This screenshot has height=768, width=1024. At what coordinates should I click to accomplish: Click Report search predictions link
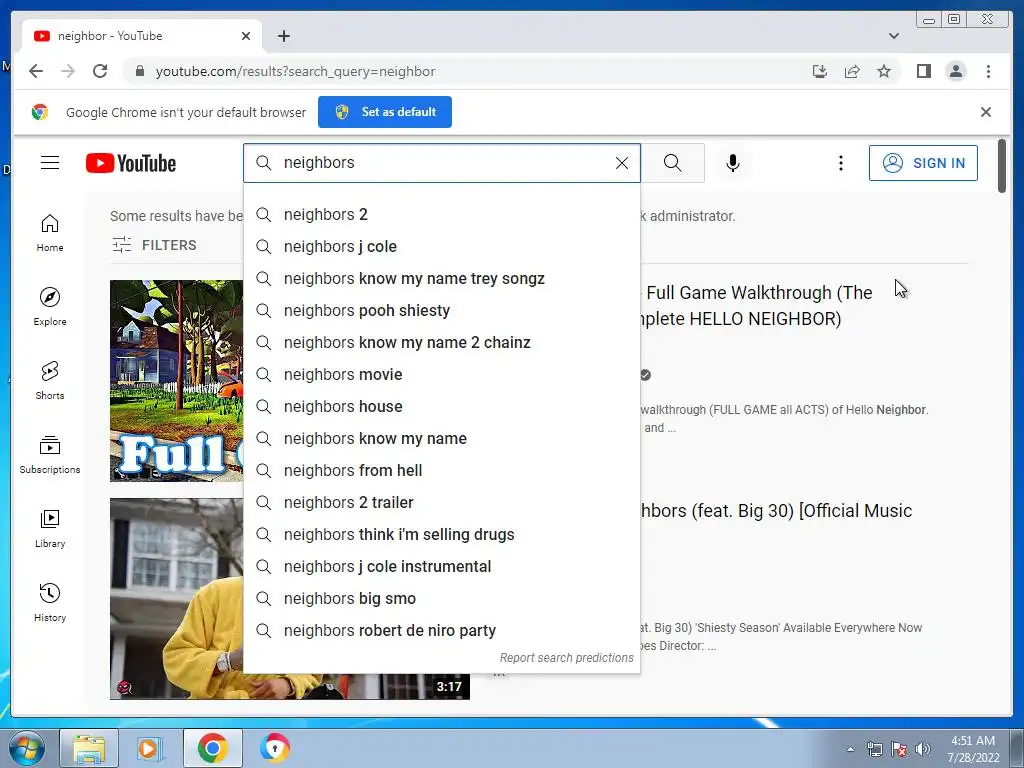566,658
